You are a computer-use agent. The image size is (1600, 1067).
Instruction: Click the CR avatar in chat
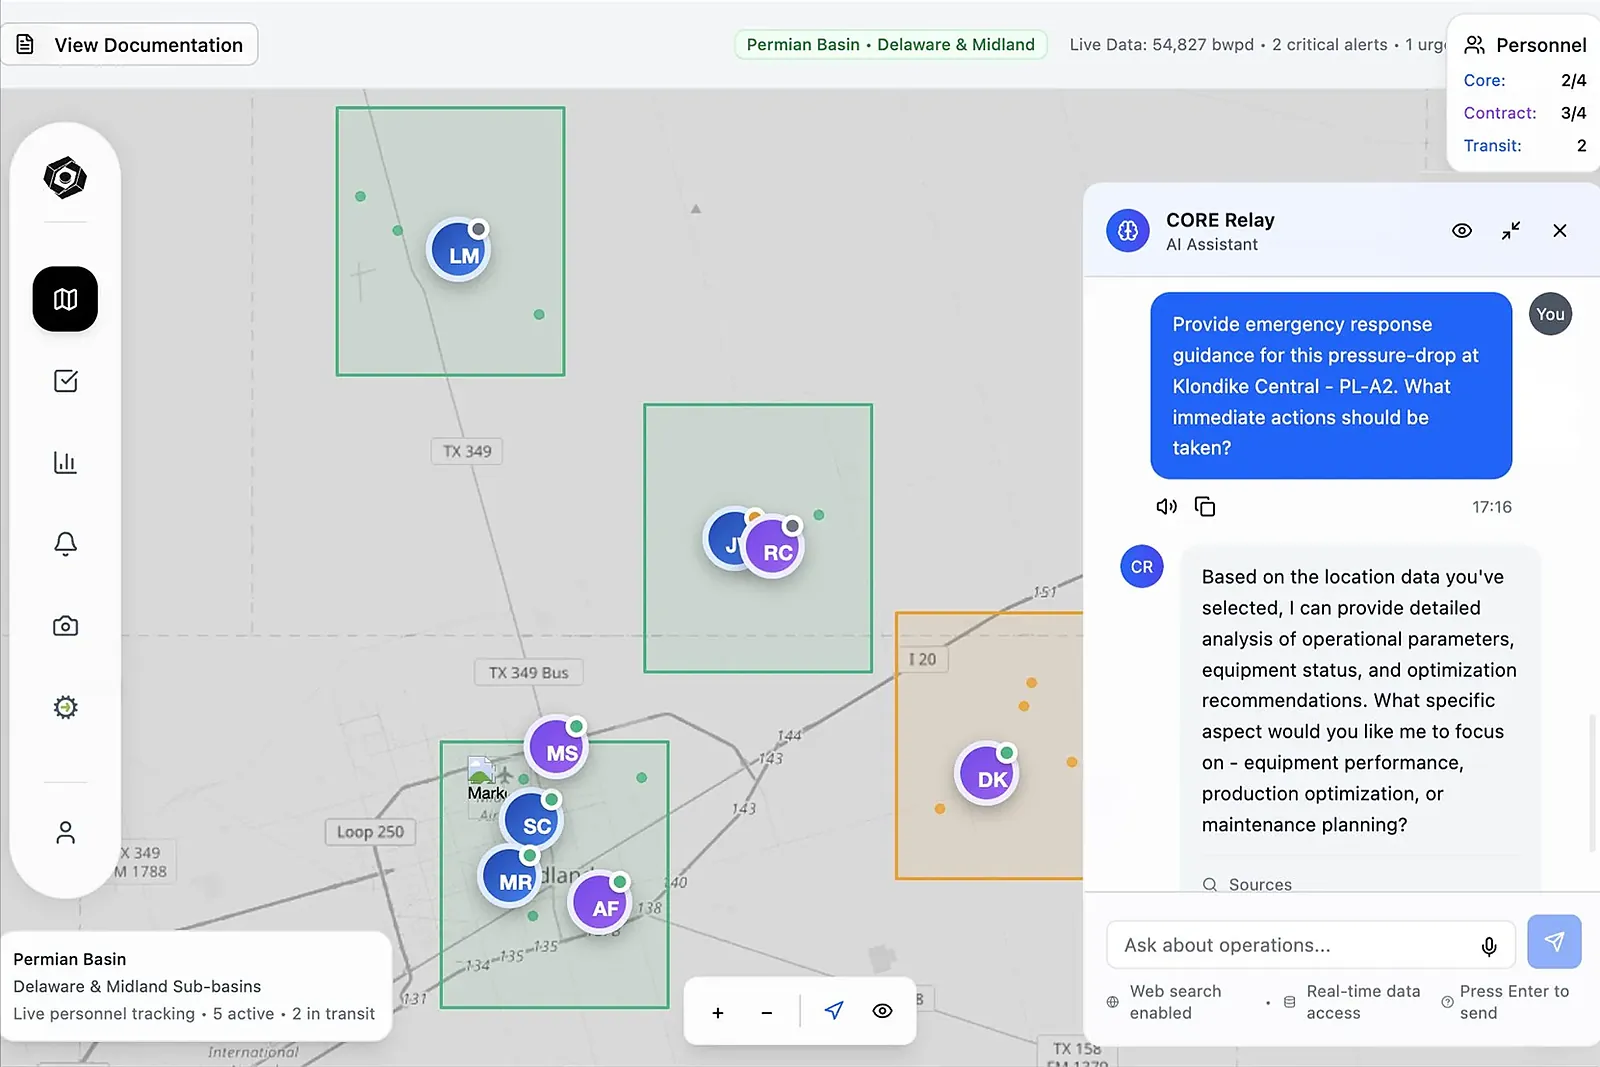point(1142,566)
